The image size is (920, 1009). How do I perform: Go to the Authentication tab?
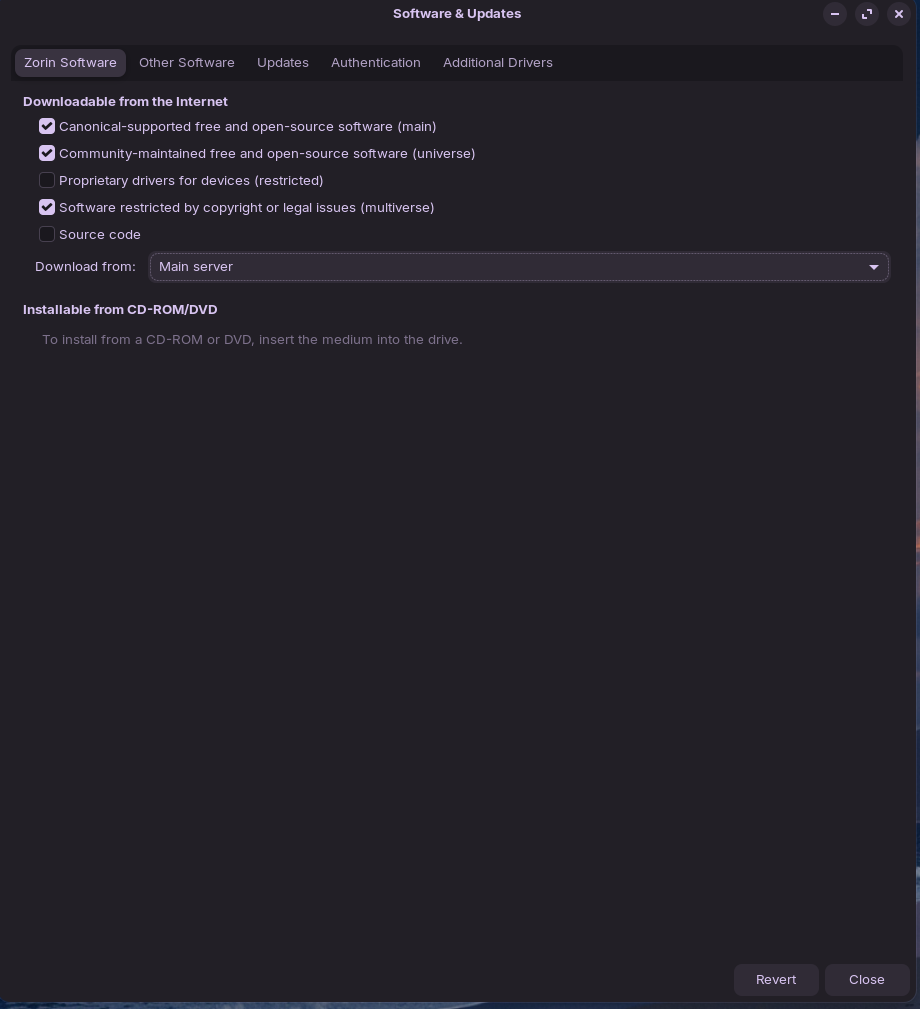point(376,63)
